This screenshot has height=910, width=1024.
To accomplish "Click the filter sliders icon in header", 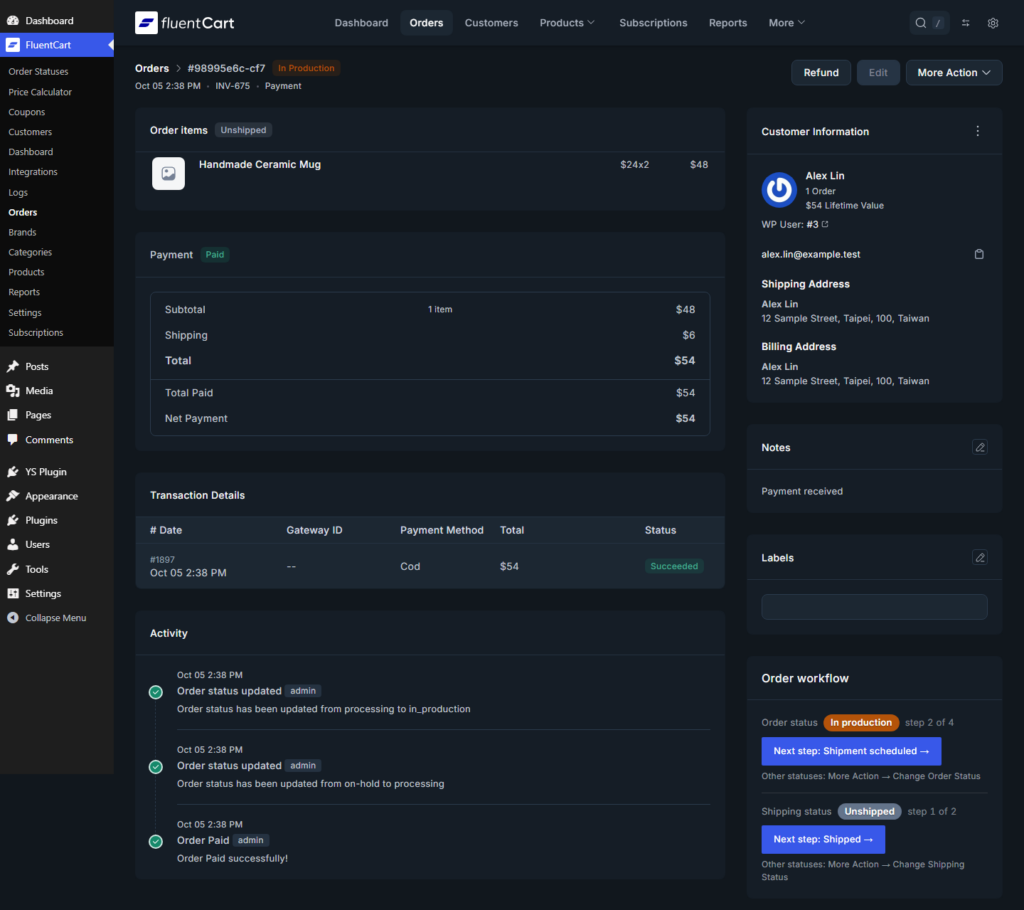I will pyautogui.click(x=965, y=23).
